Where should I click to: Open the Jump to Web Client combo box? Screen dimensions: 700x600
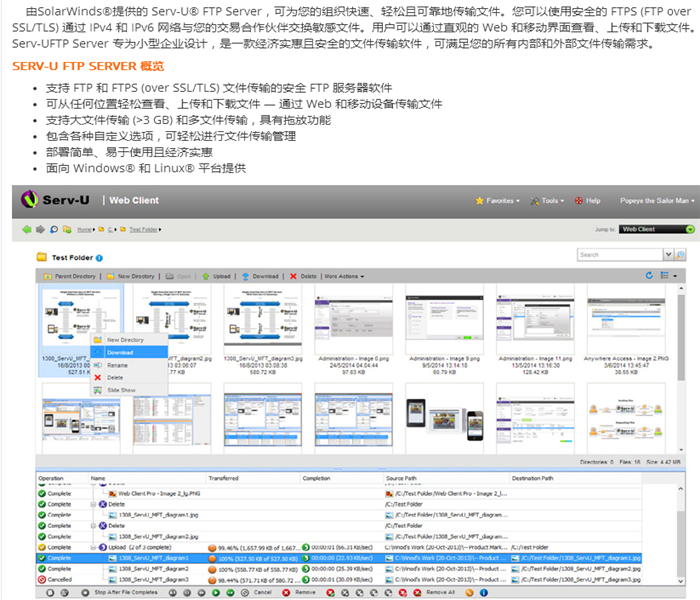[657, 229]
